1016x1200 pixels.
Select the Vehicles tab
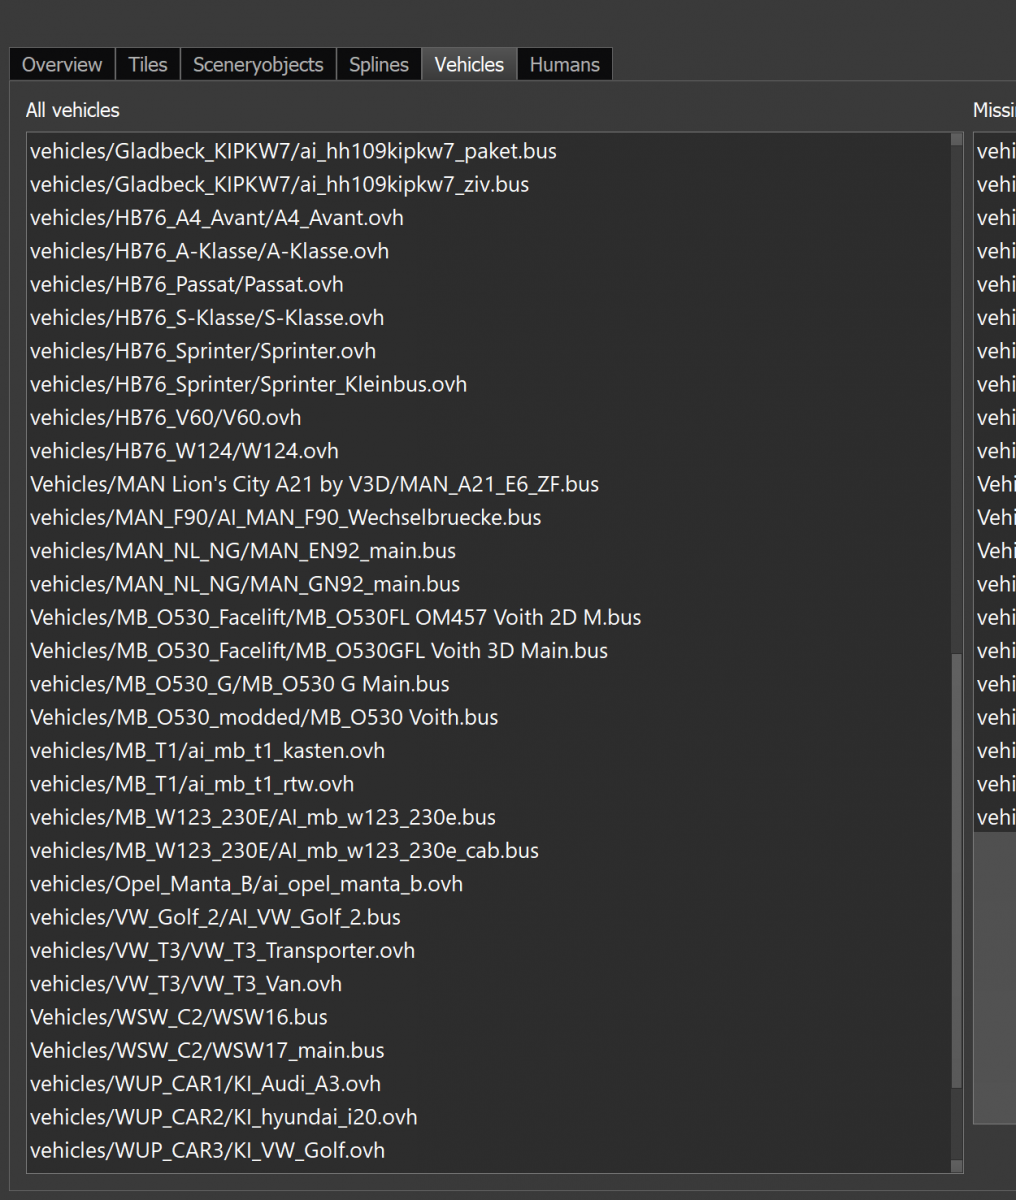(469, 65)
